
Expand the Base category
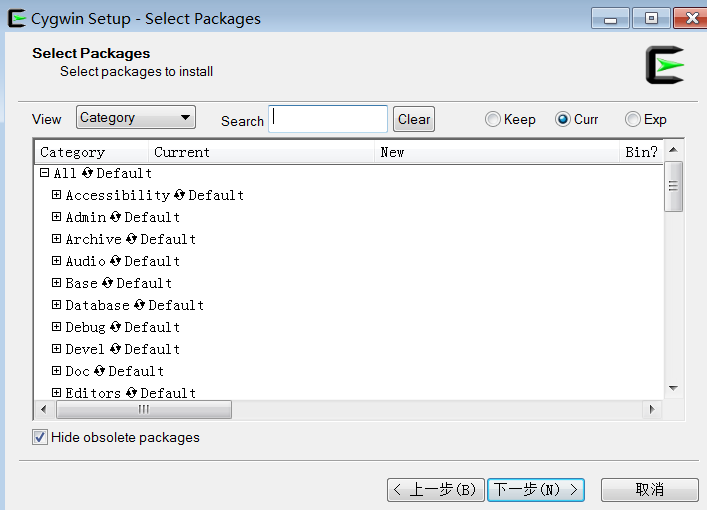point(56,283)
